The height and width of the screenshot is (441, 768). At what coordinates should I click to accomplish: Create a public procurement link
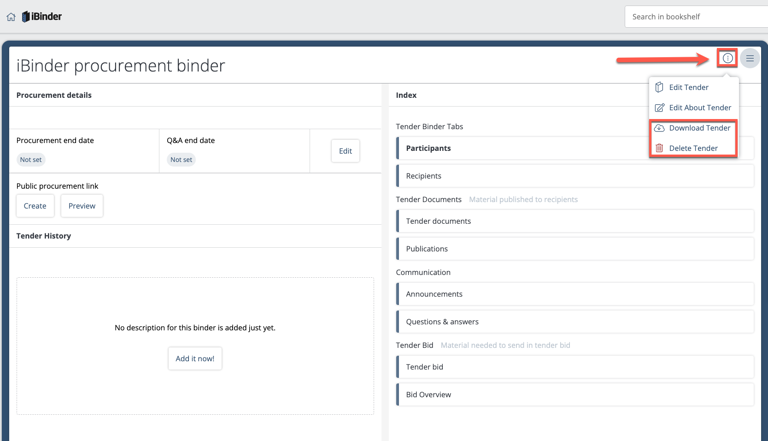tap(35, 206)
